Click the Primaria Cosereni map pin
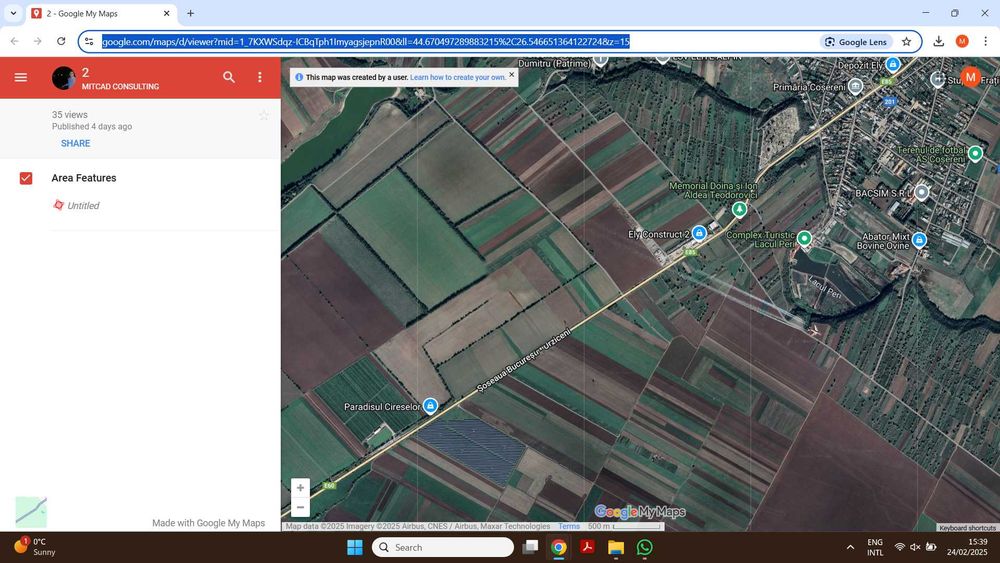The width and height of the screenshot is (1000, 563). tap(855, 85)
